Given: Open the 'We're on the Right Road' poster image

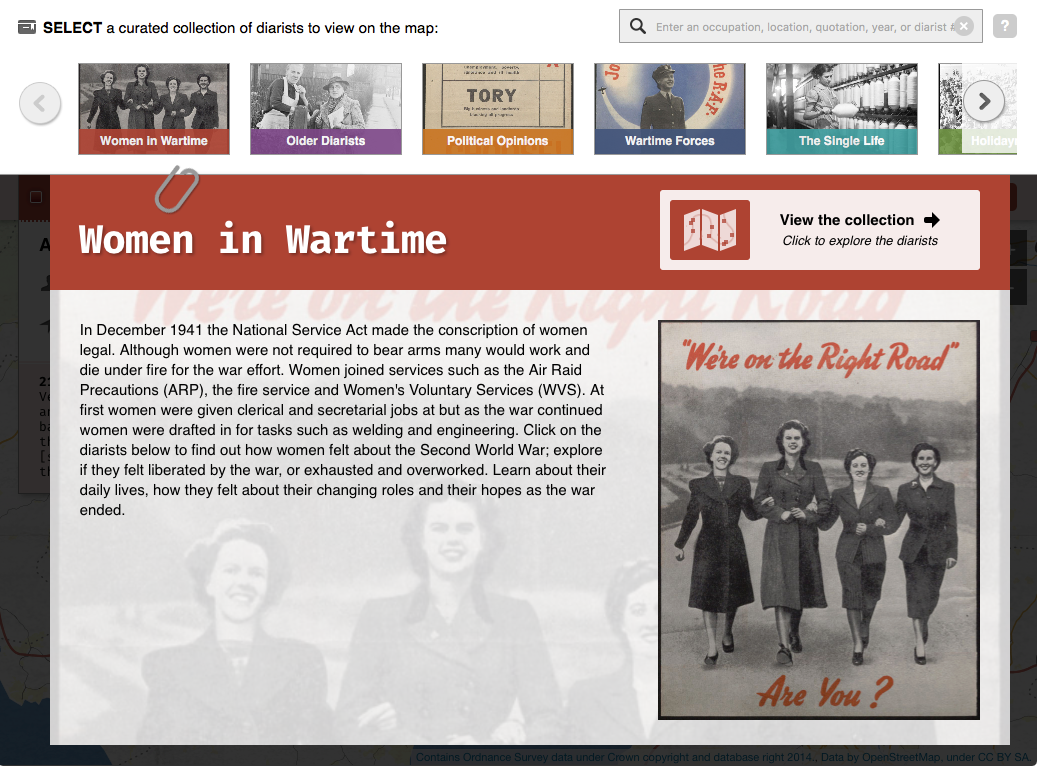Looking at the screenshot, I should click(x=819, y=520).
